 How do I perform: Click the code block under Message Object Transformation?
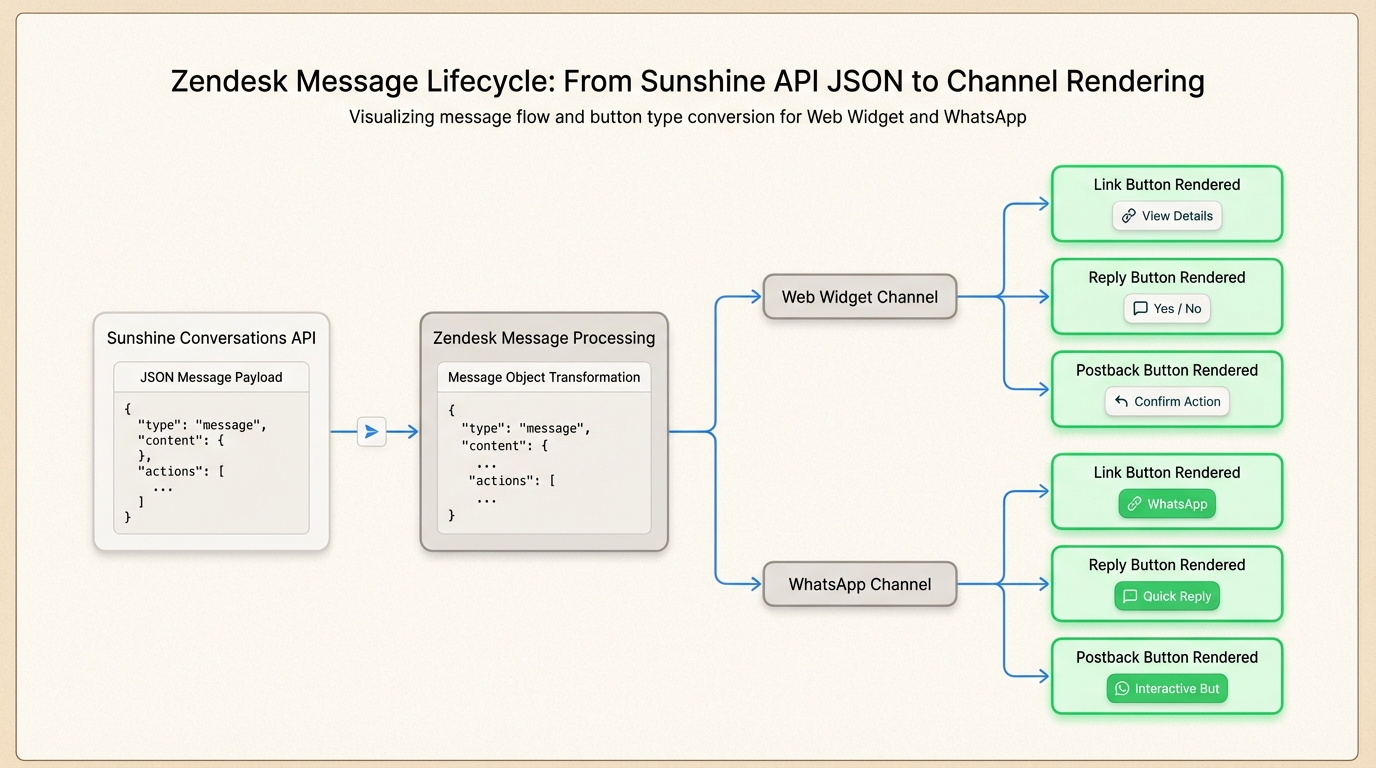pyautogui.click(x=544, y=463)
